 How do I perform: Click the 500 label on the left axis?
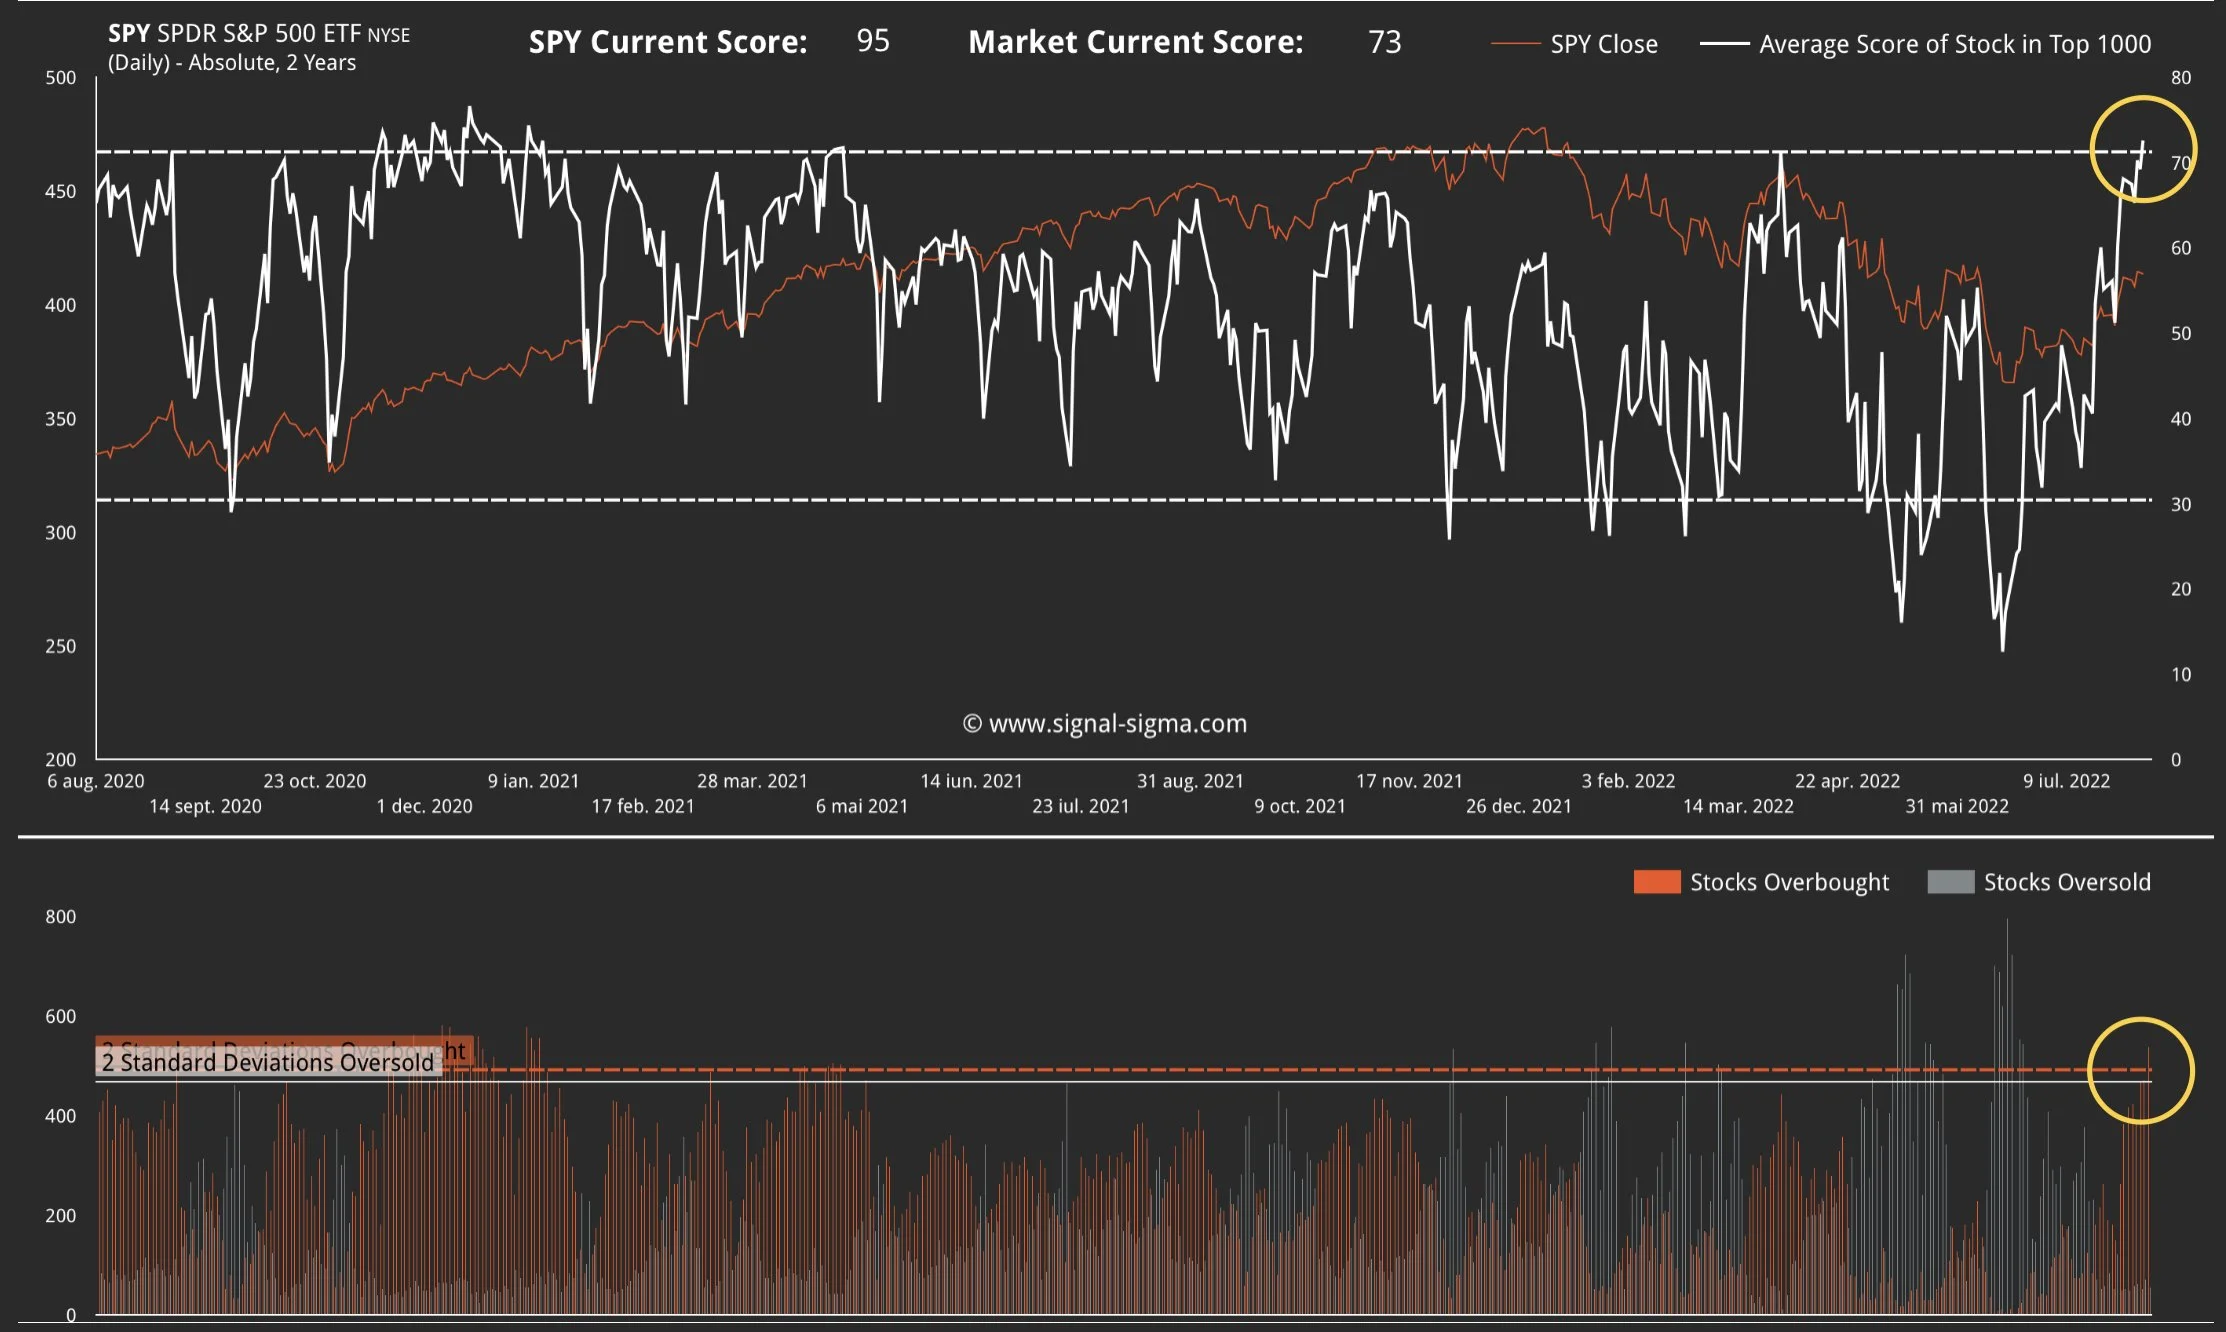pyautogui.click(x=60, y=78)
